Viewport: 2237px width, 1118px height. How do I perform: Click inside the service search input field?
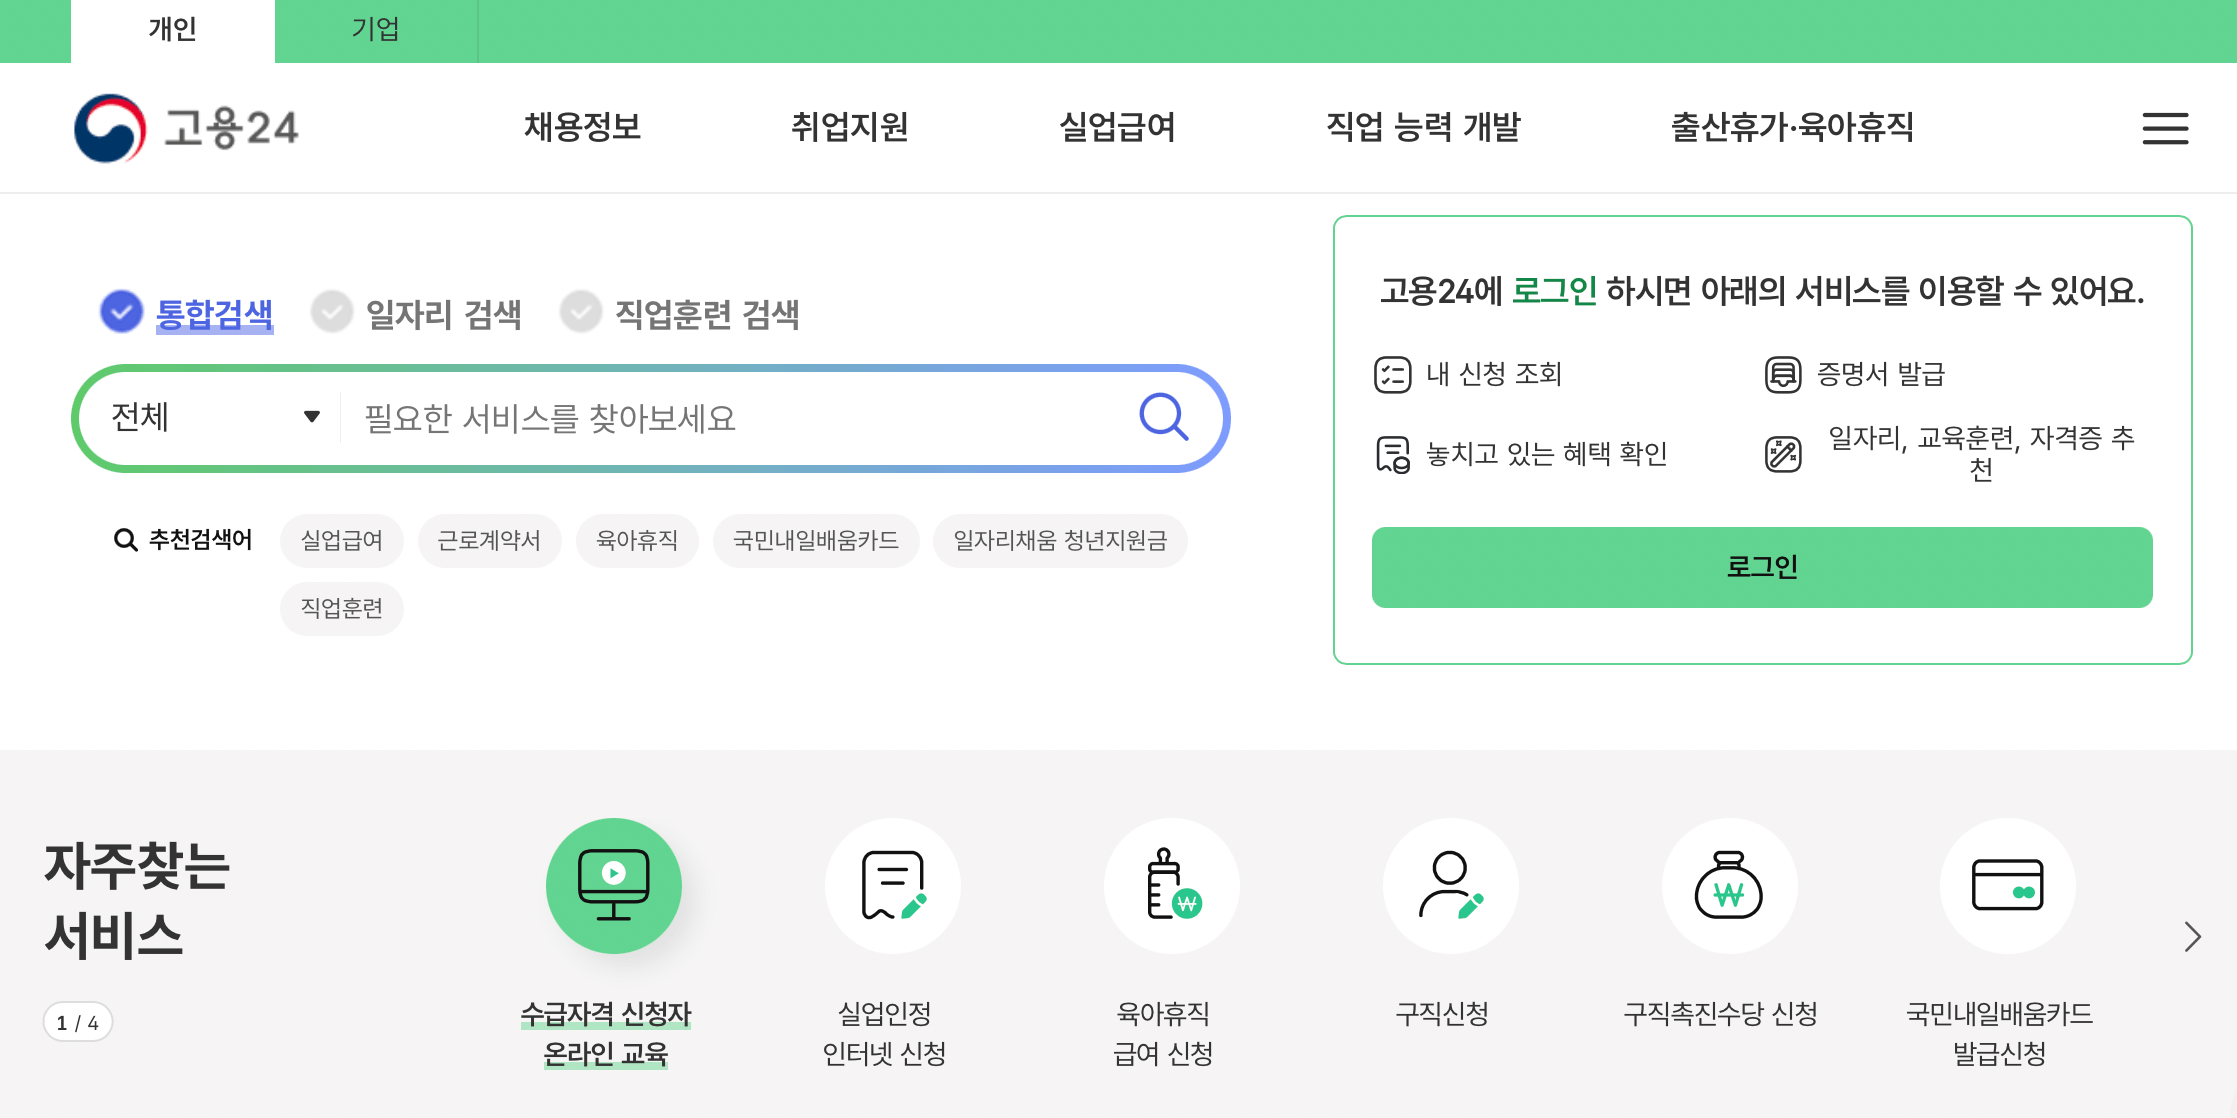click(x=700, y=418)
